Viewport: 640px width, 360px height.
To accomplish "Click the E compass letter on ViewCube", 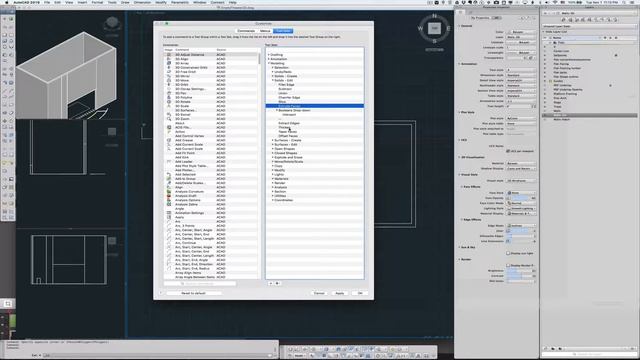I will tap(448, 29).
